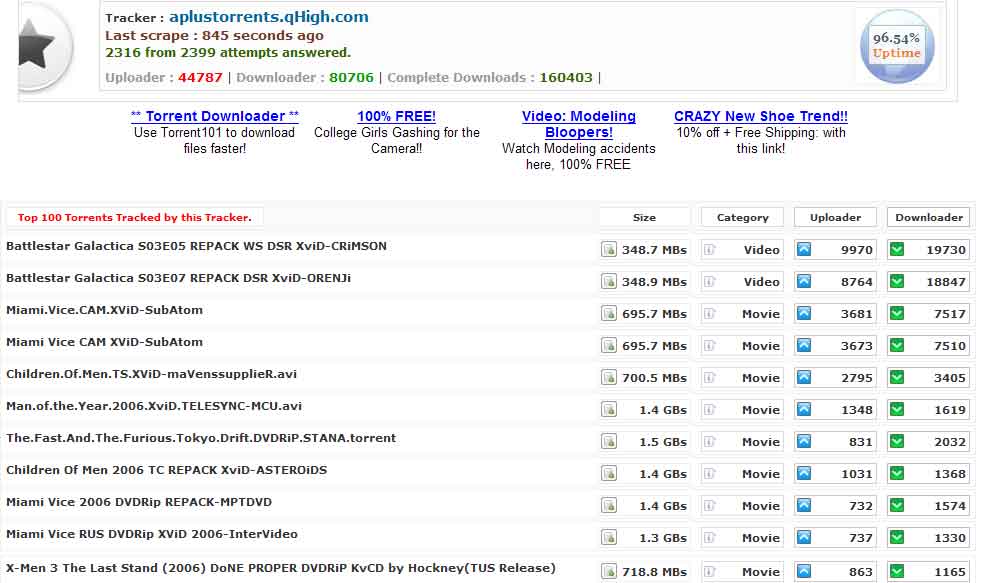Click downloader value 2032

point(949,442)
